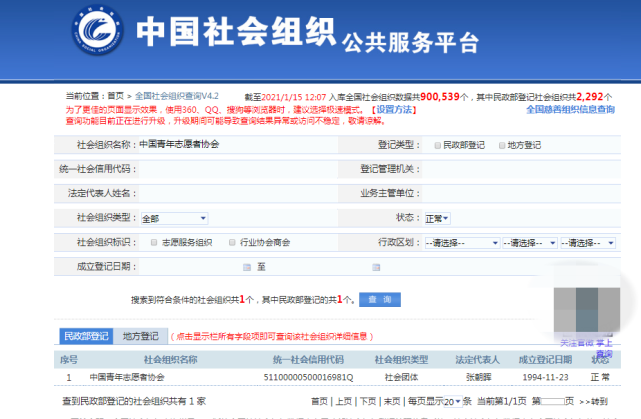This screenshot has width=641, height=419.
Task: Open 全国慈善组织信息查询 link
Action: click(570, 109)
